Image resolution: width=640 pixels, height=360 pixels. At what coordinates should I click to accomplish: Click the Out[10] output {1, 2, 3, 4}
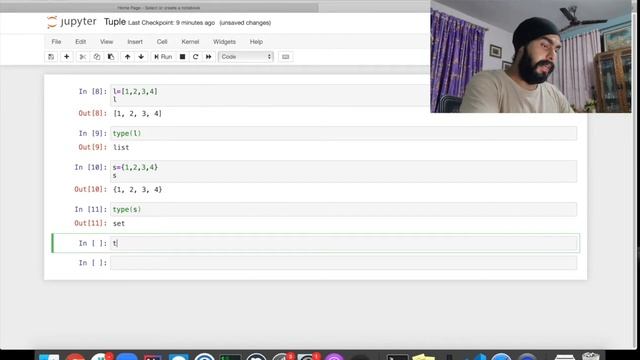coord(138,189)
